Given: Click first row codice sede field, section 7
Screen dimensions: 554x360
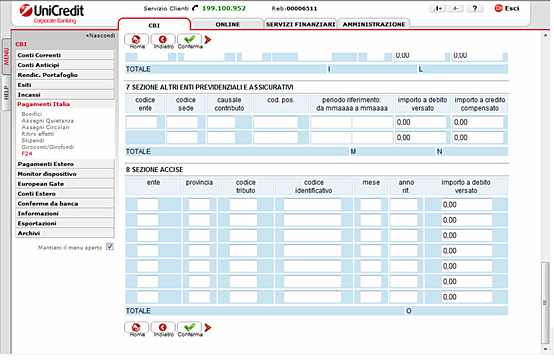Looking at the screenshot, I should pos(182,122).
